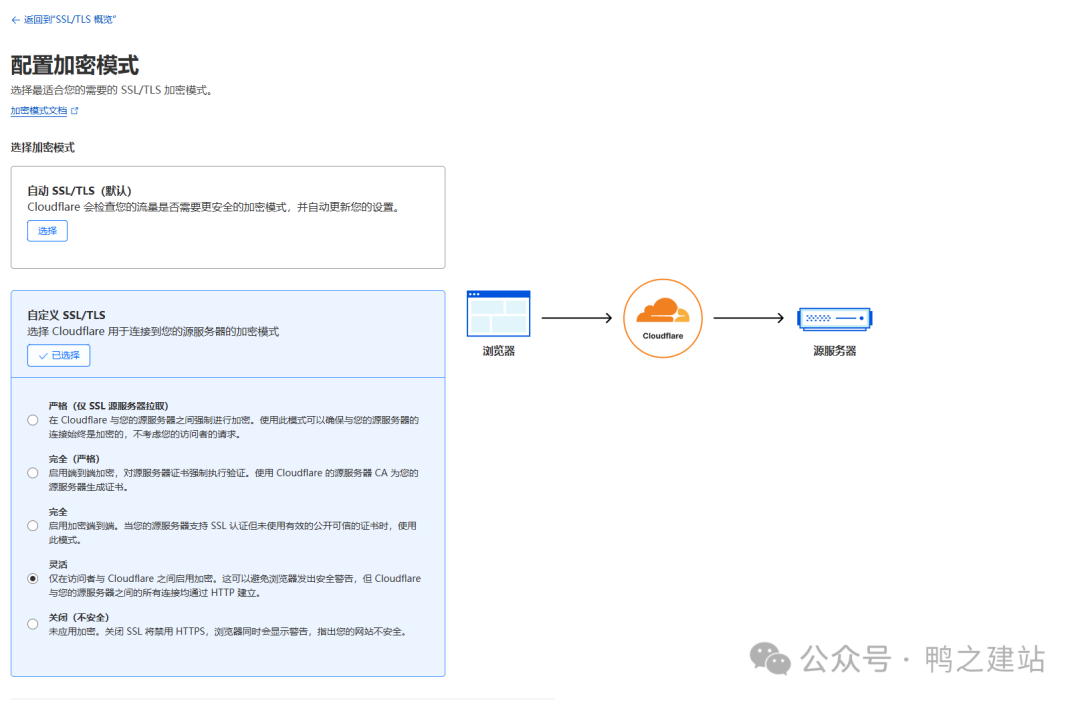Click the 自动 SSL/TLS（默认）card
This screenshot has width=1080, height=703.
(x=227, y=217)
